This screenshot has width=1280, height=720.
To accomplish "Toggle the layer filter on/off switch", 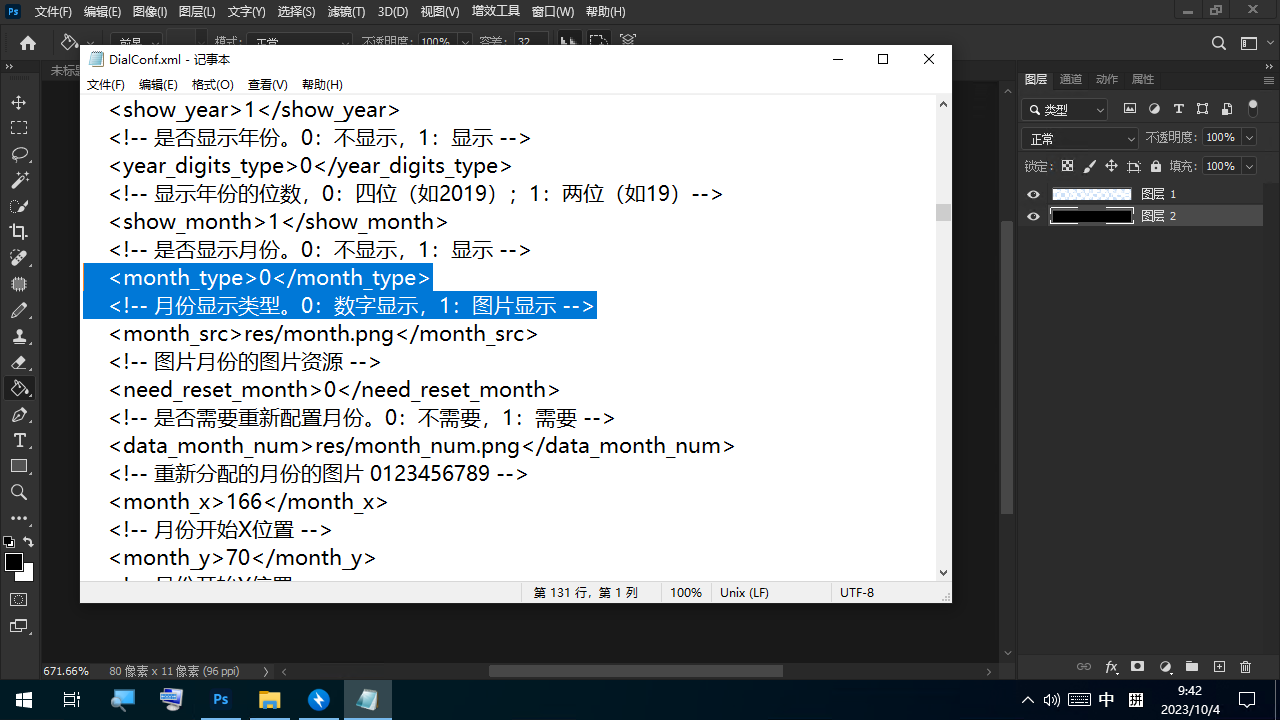I will point(1253,108).
